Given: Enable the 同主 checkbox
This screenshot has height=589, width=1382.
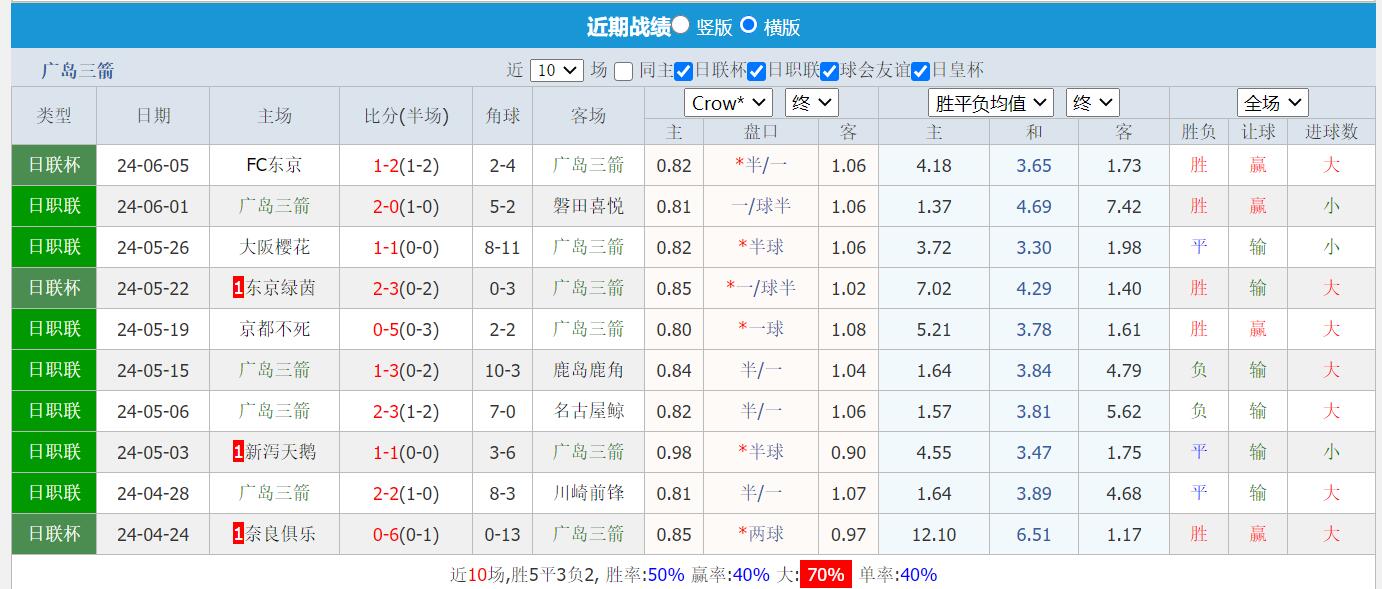Looking at the screenshot, I should click(625, 71).
